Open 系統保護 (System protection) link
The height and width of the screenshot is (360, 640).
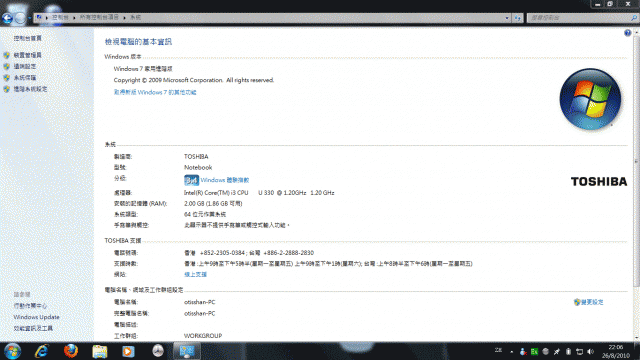pyautogui.click(x=24, y=78)
